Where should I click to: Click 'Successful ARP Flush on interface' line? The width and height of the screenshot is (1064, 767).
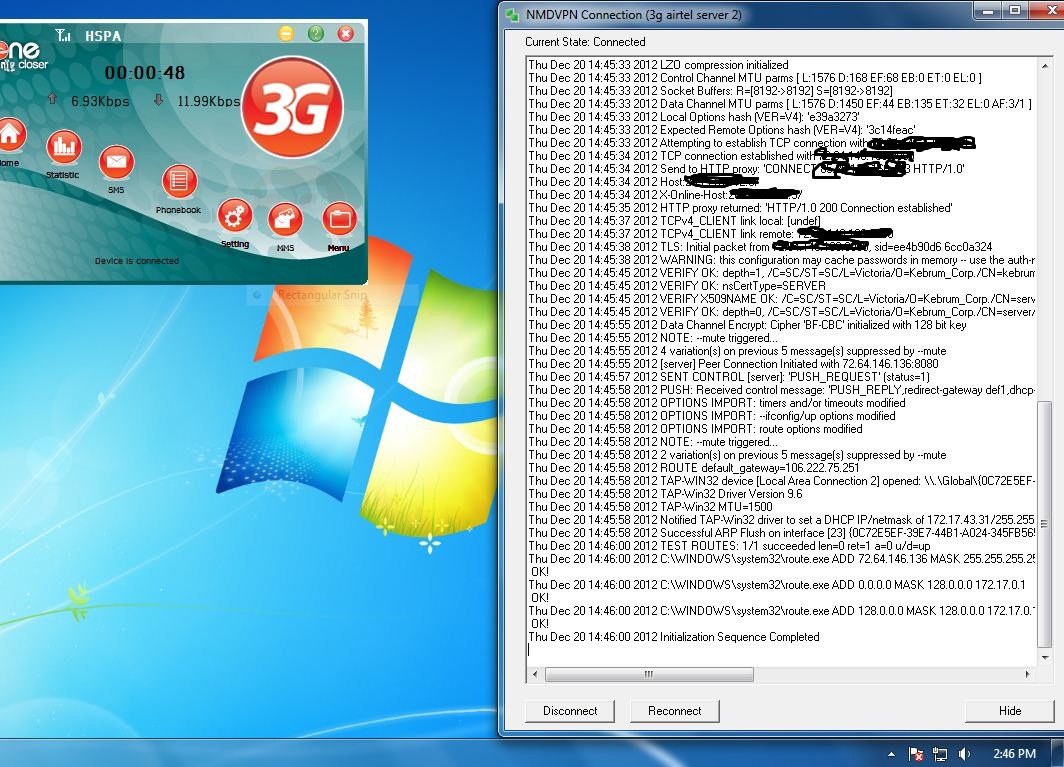[782, 533]
